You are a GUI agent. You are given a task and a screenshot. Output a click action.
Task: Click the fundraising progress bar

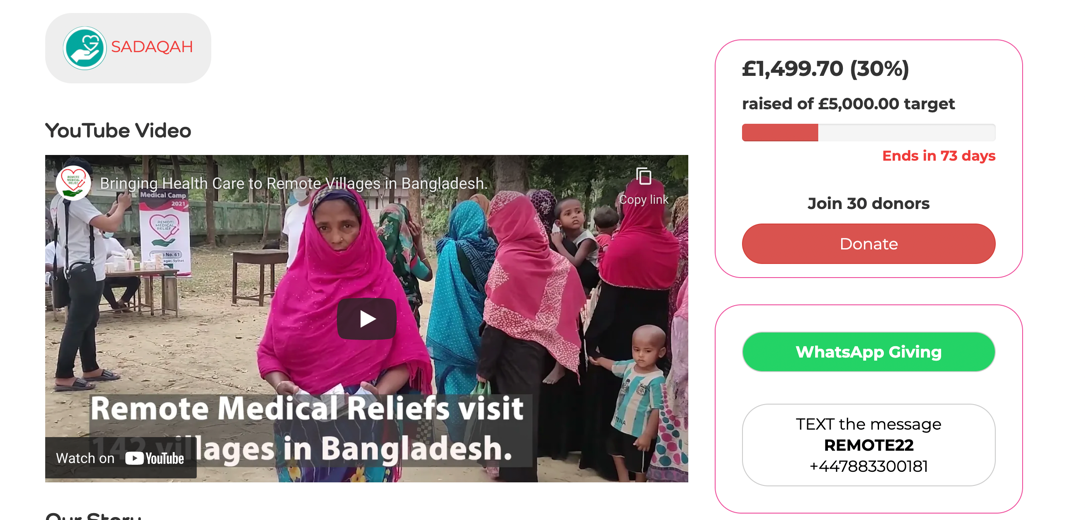point(868,132)
